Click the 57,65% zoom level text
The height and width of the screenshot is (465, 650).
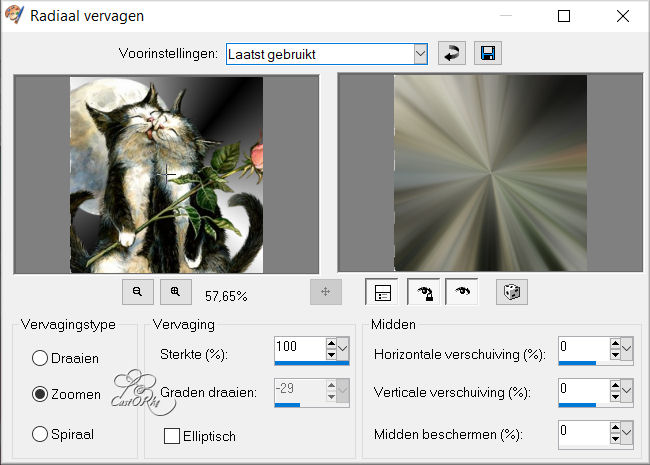pos(226,296)
